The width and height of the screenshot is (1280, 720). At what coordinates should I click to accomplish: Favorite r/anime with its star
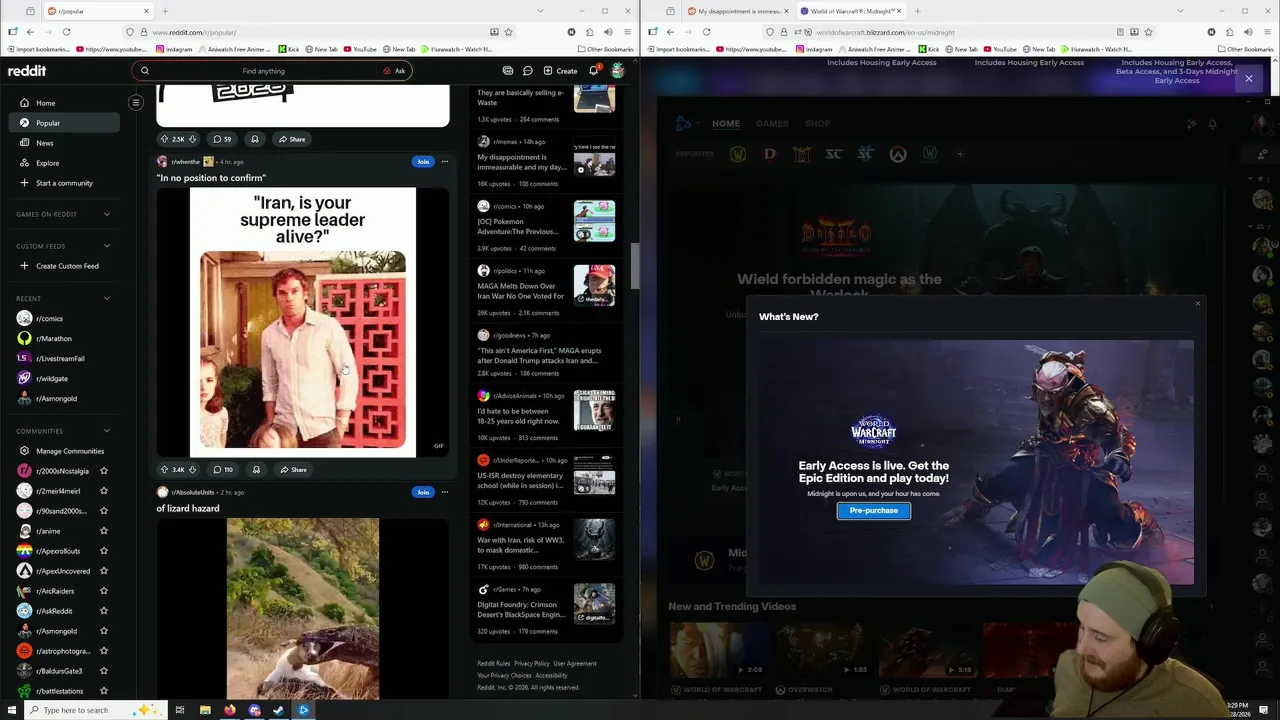[104, 531]
